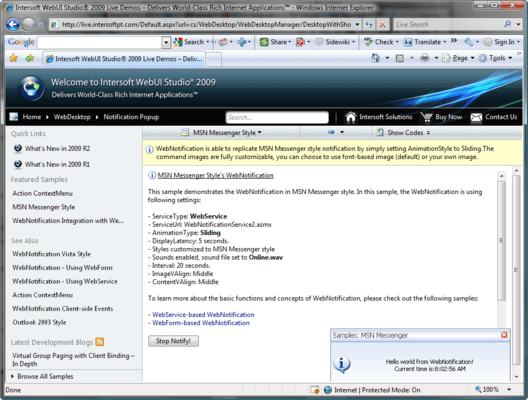Screen dimensions: 528x400
Task: Open the address bar history dropdown
Action: point(357,25)
